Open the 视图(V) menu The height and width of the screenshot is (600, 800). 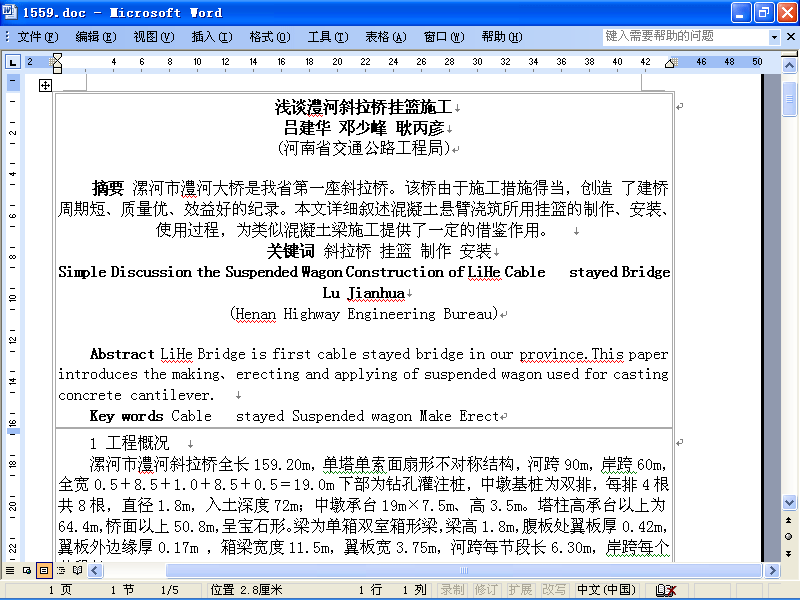point(154,37)
